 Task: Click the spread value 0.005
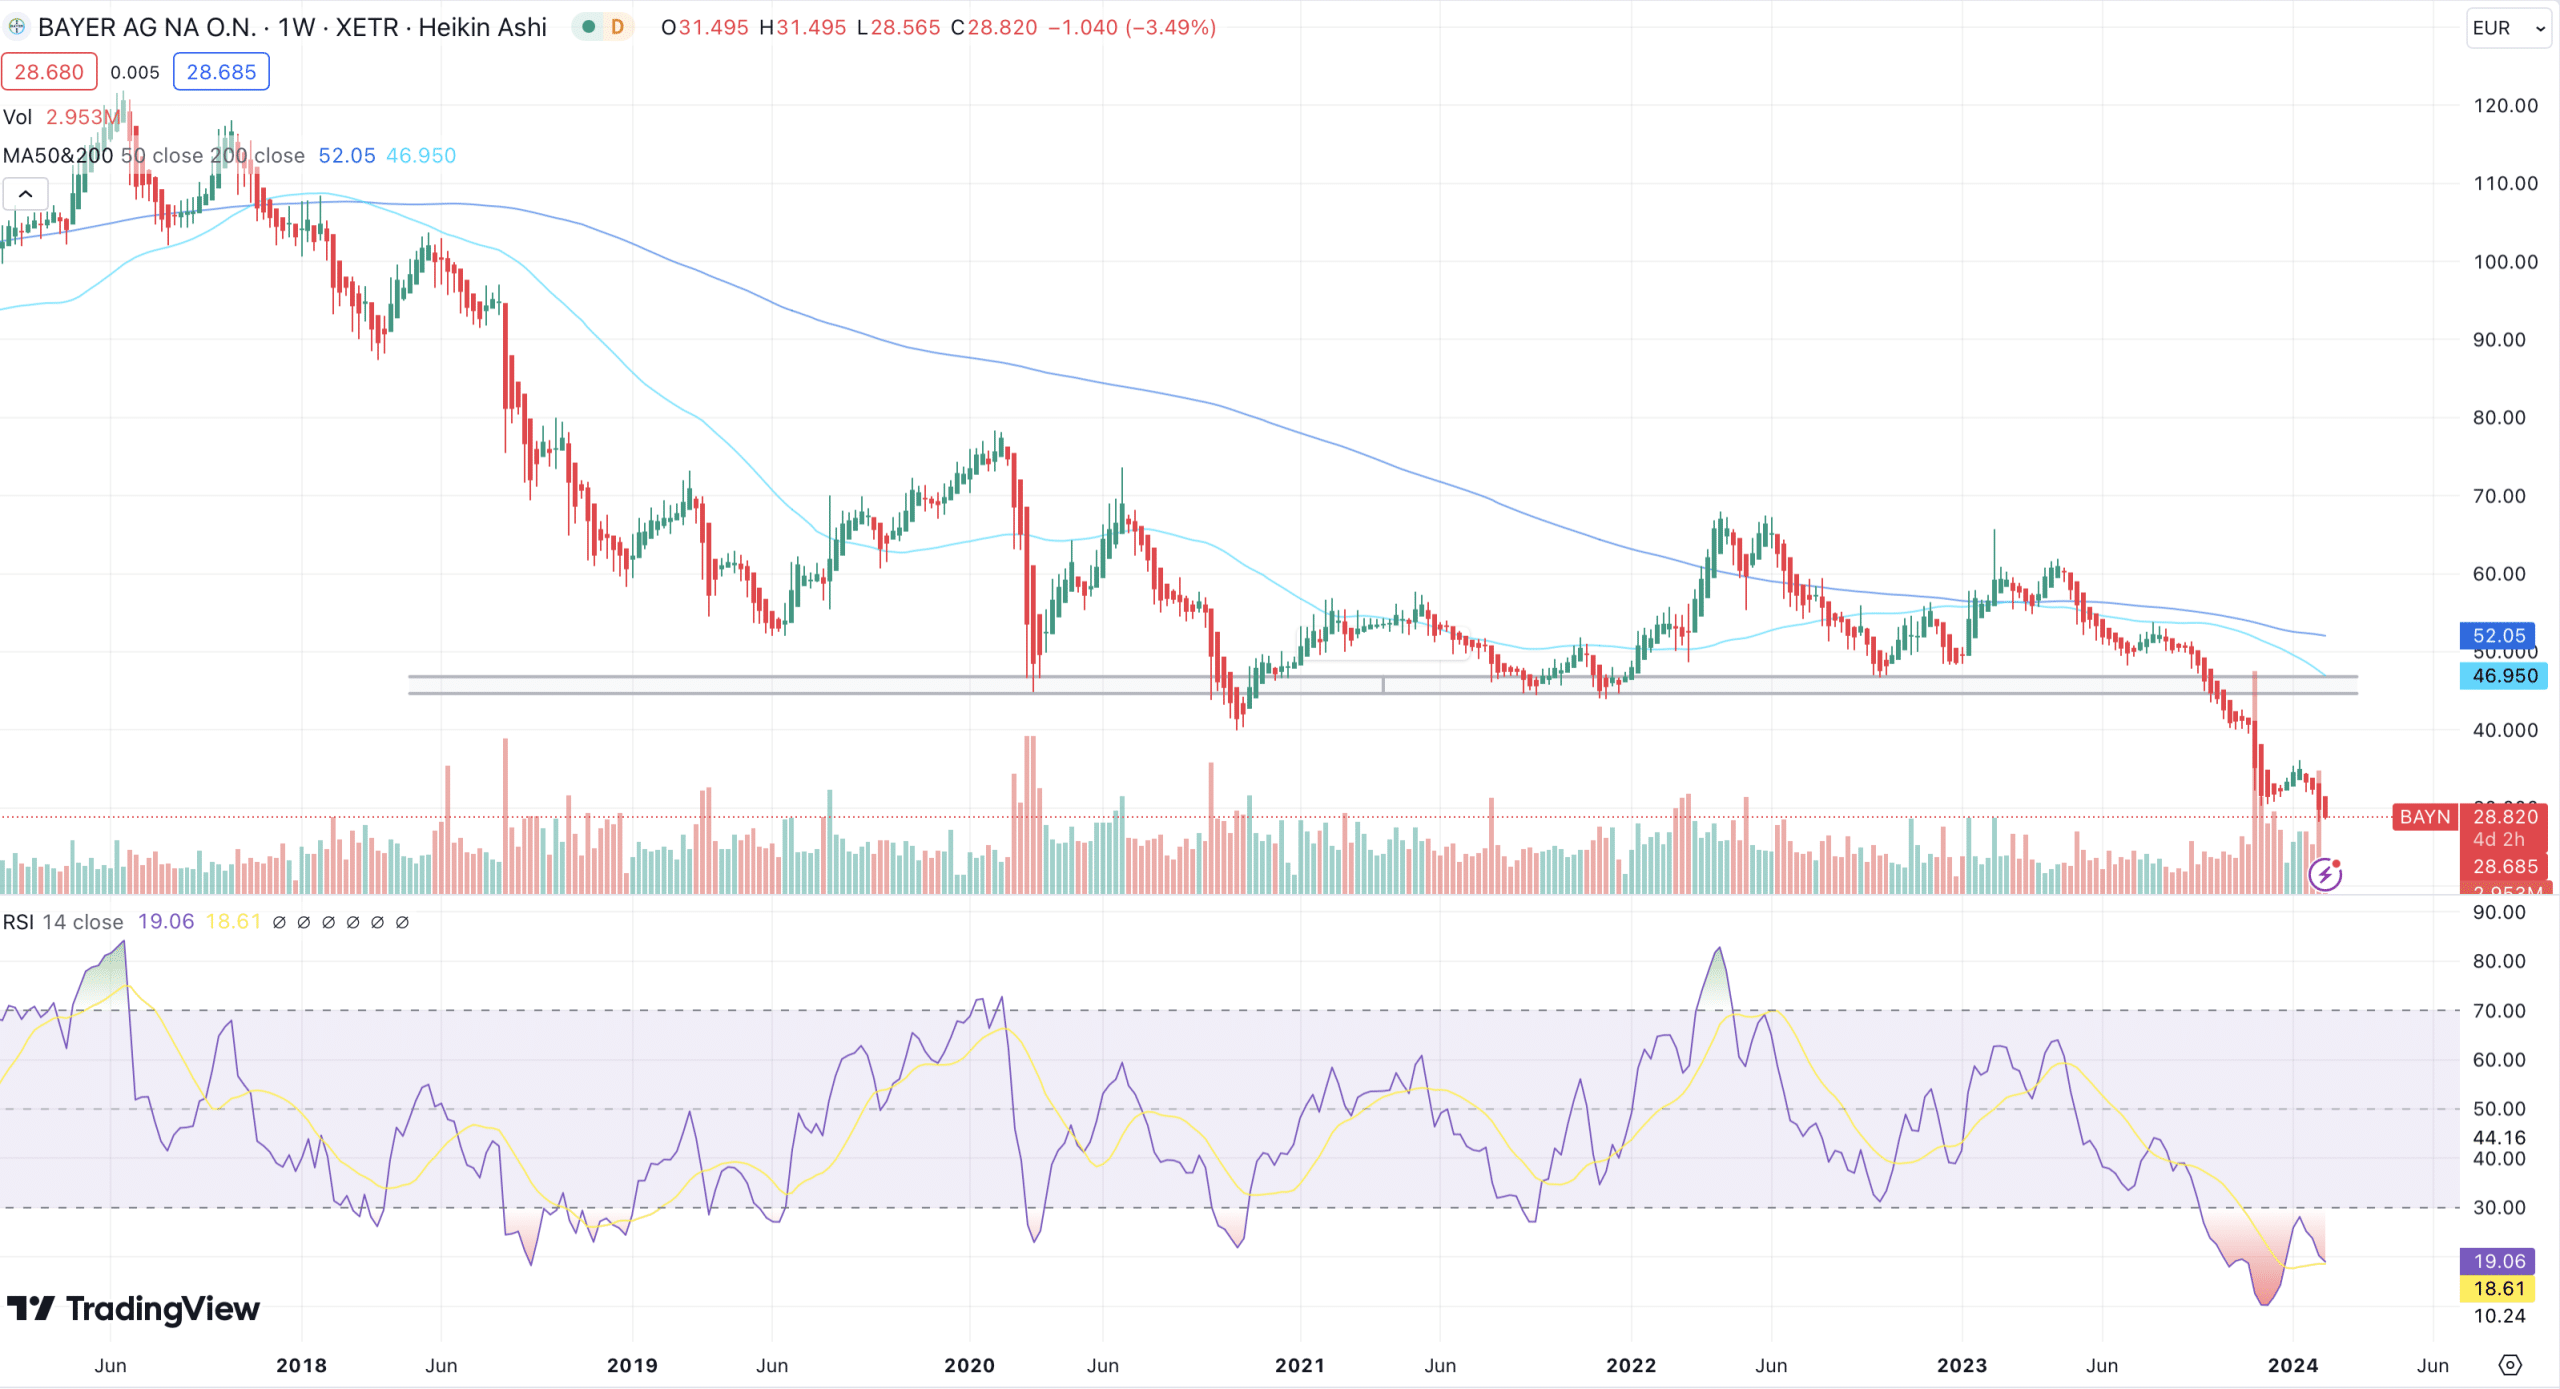click(x=135, y=72)
